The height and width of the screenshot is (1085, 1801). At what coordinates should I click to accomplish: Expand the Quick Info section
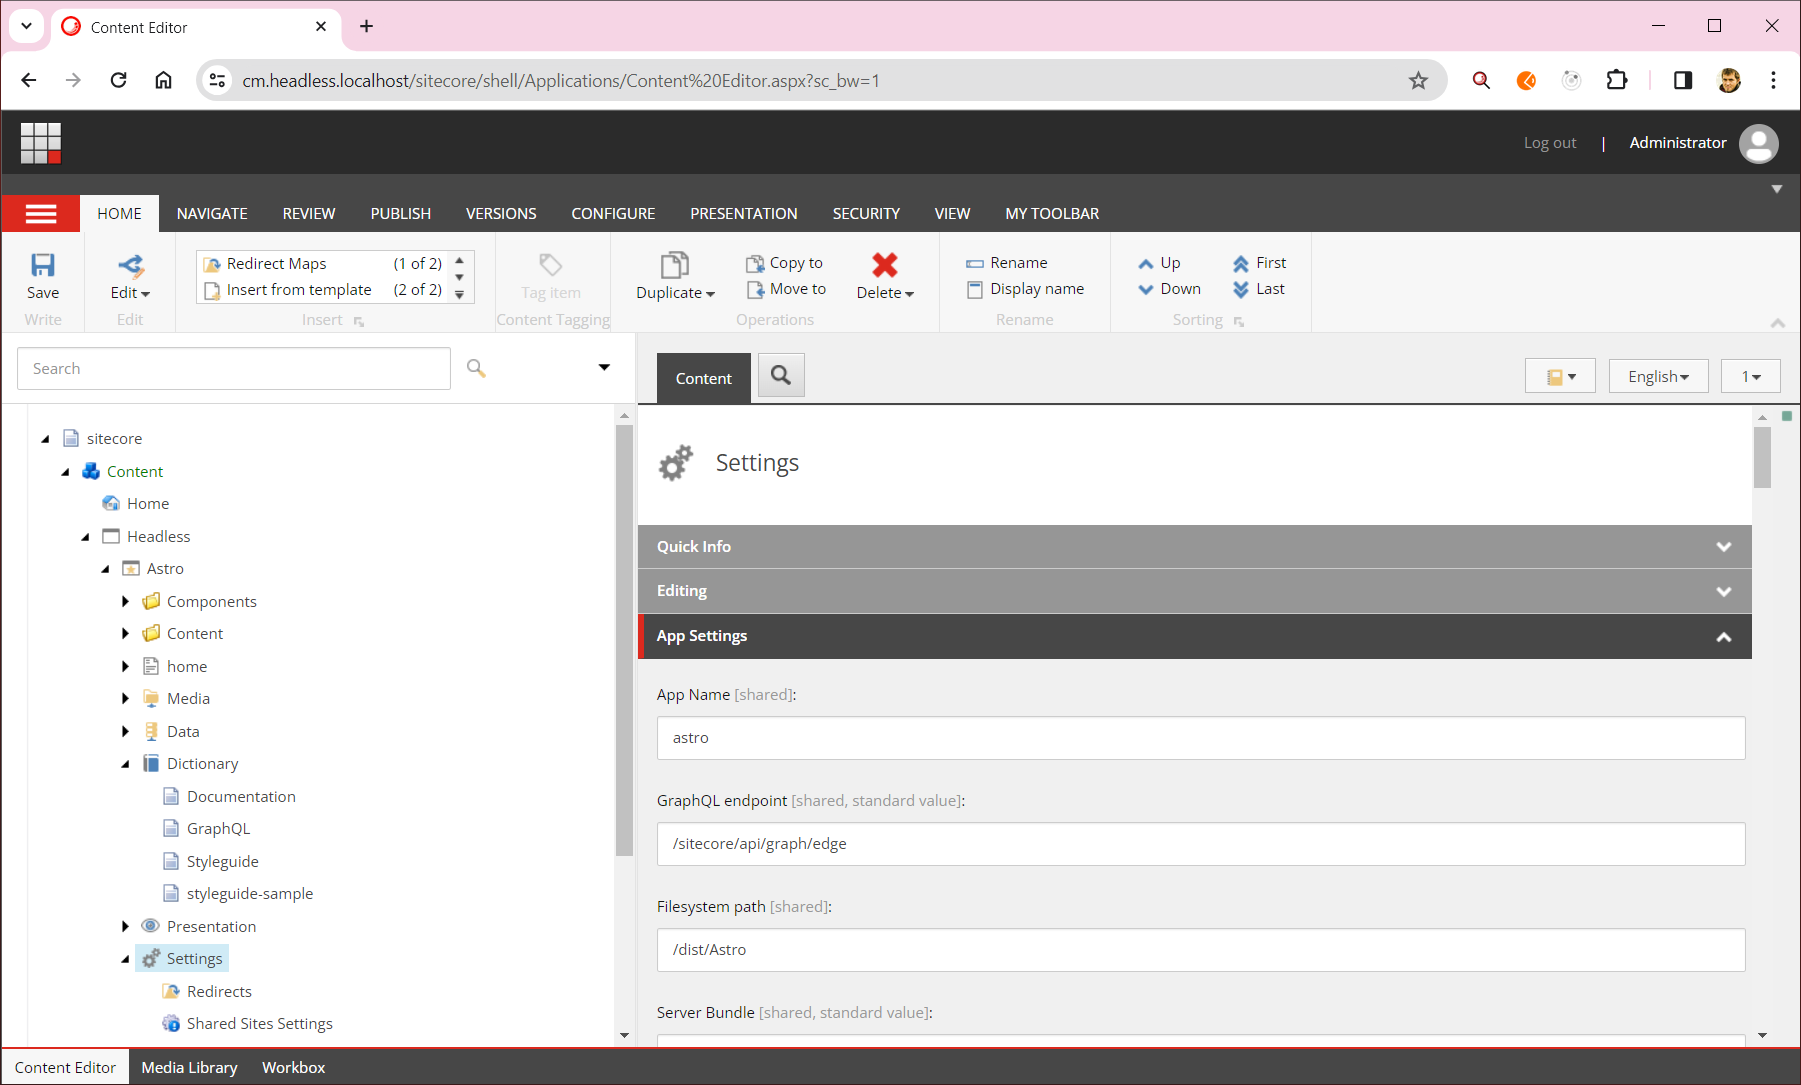1723,547
